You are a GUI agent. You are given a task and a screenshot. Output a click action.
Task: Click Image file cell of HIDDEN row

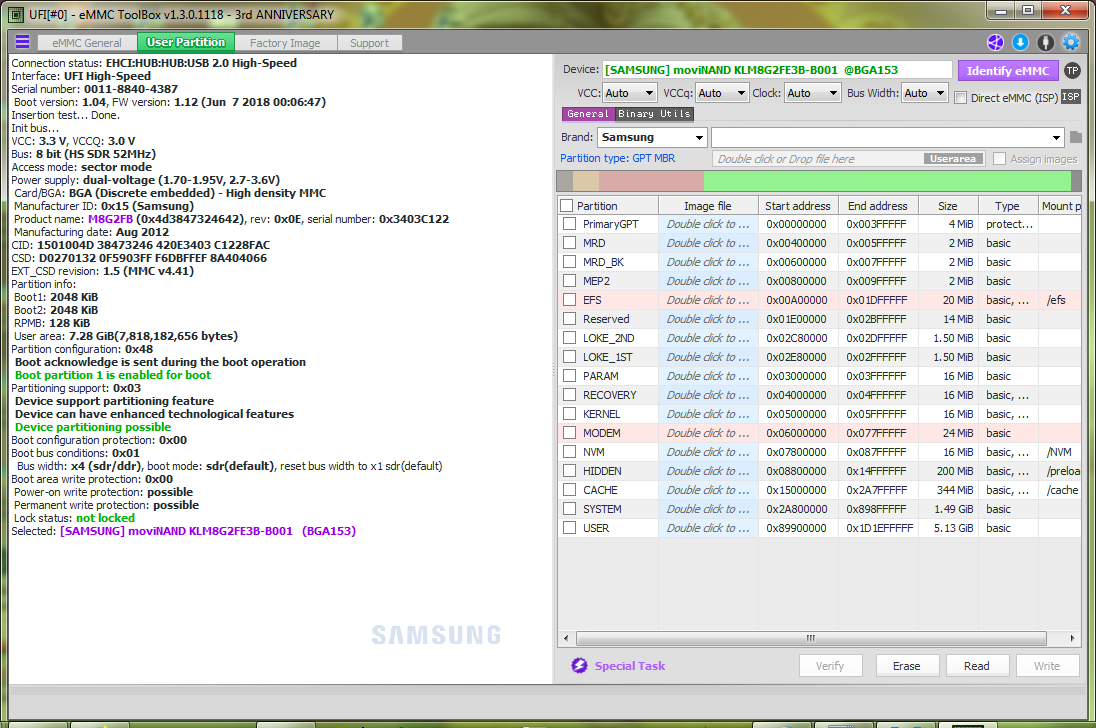707,472
